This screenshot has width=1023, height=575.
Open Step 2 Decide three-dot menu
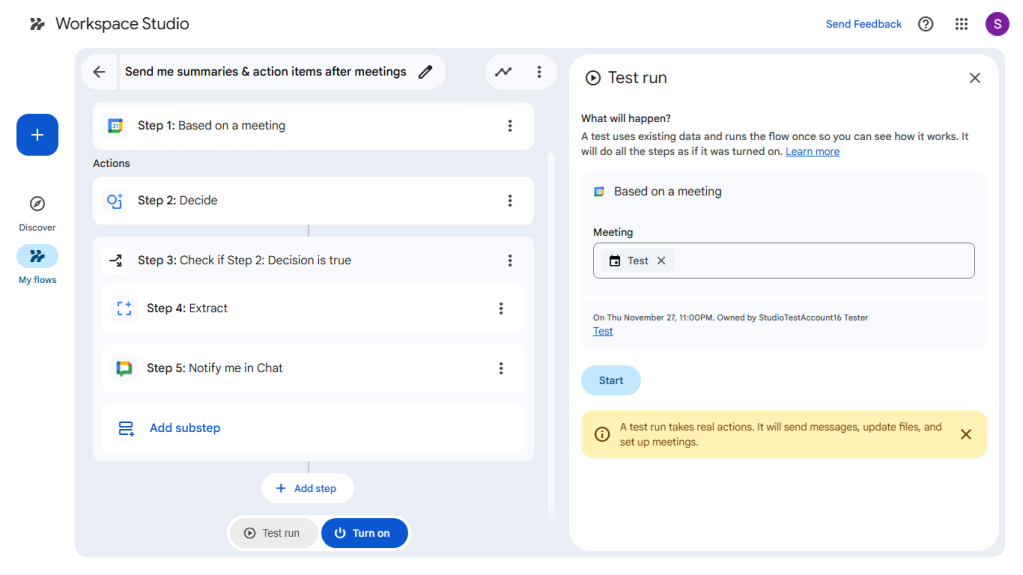[x=510, y=201]
